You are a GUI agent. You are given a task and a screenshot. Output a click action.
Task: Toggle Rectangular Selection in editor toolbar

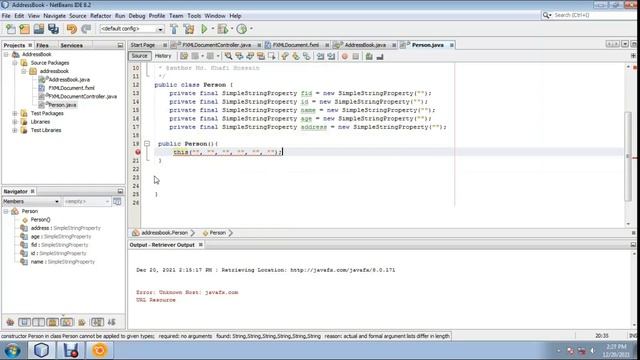tap(271, 56)
